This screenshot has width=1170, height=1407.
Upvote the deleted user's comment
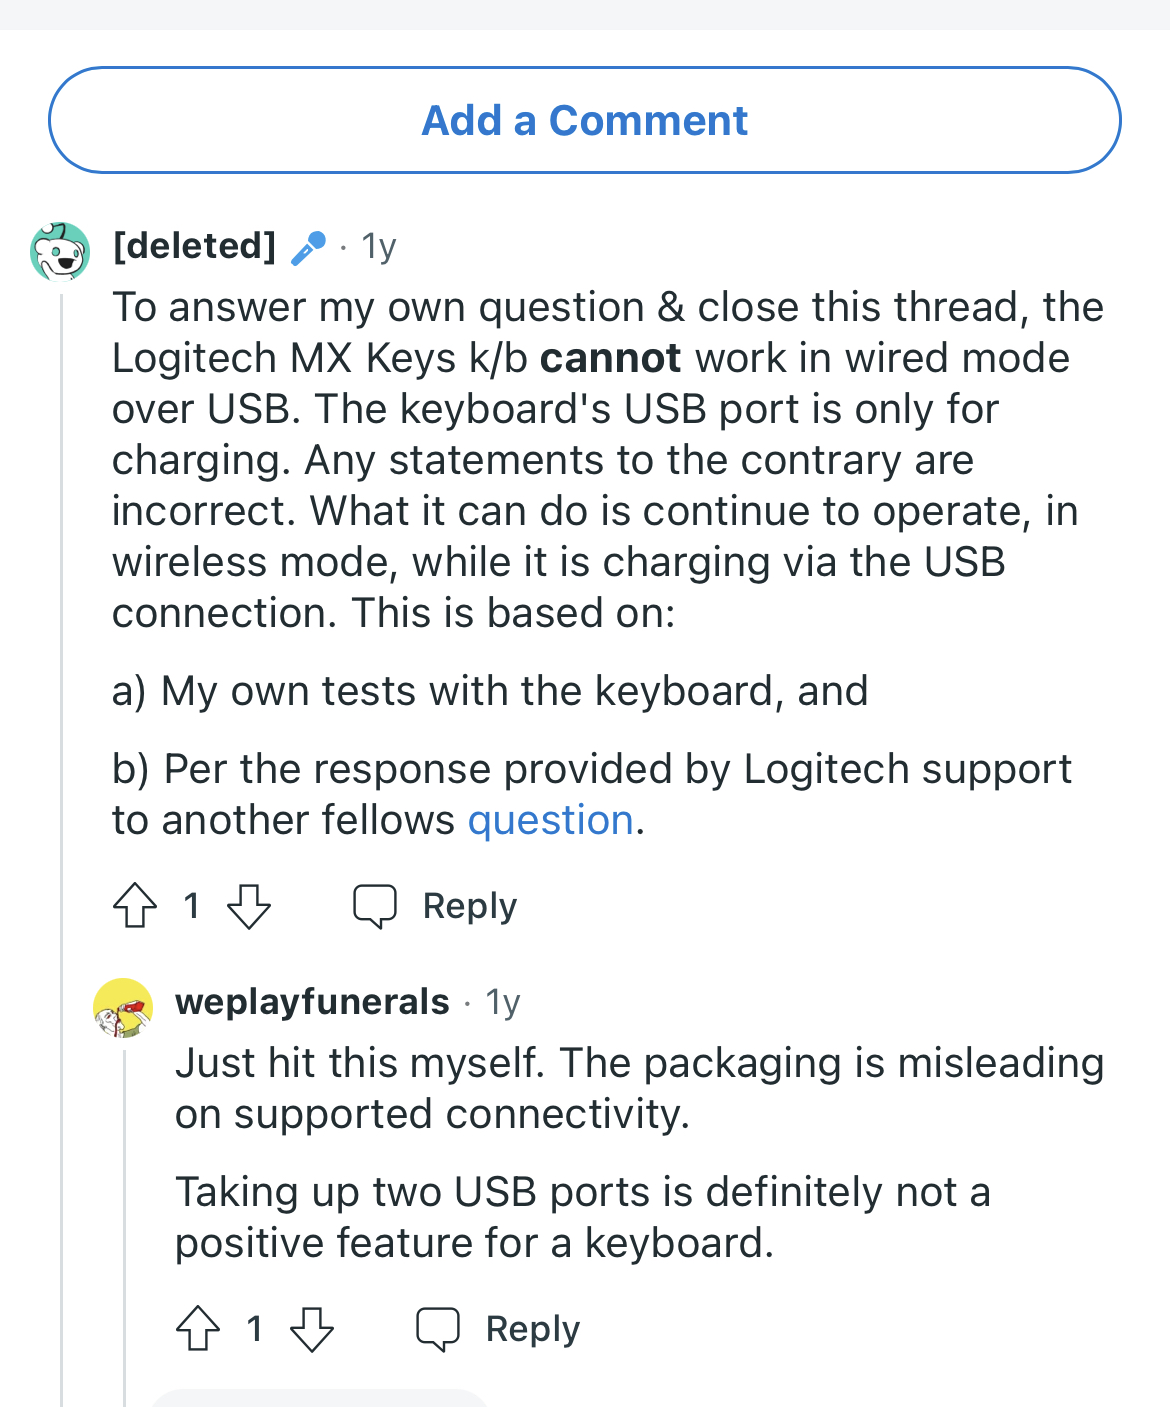(135, 906)
